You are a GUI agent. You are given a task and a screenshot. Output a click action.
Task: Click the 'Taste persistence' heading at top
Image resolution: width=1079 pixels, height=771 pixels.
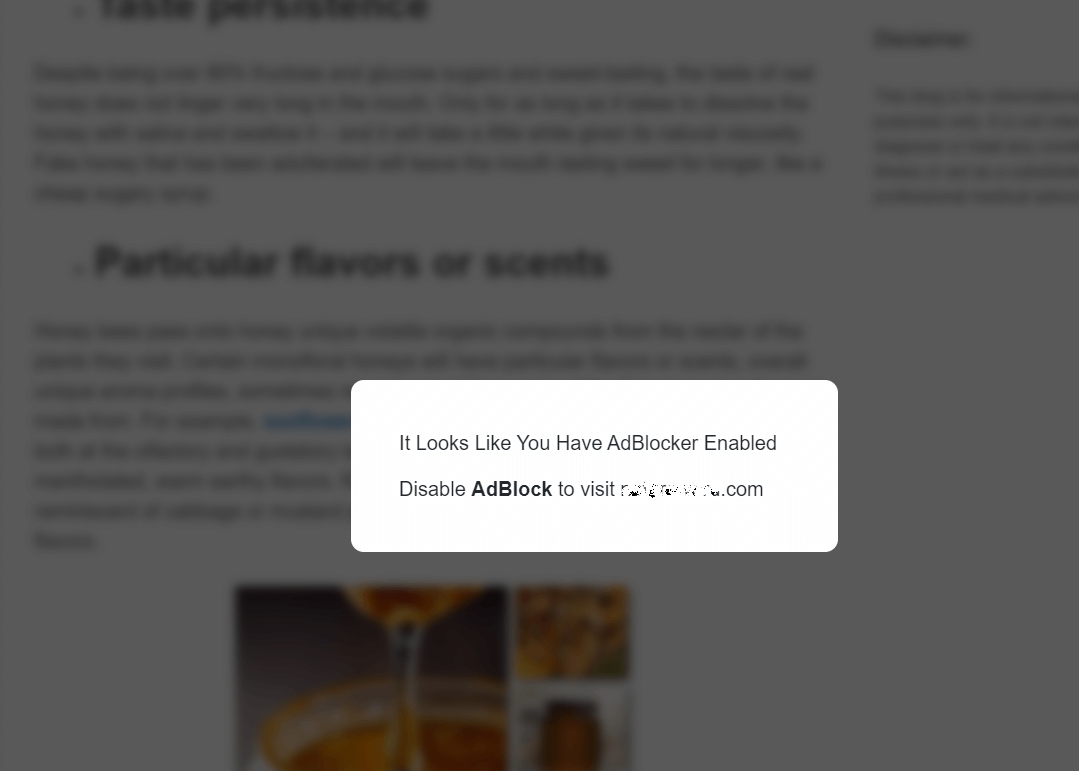tap(264, 10)
